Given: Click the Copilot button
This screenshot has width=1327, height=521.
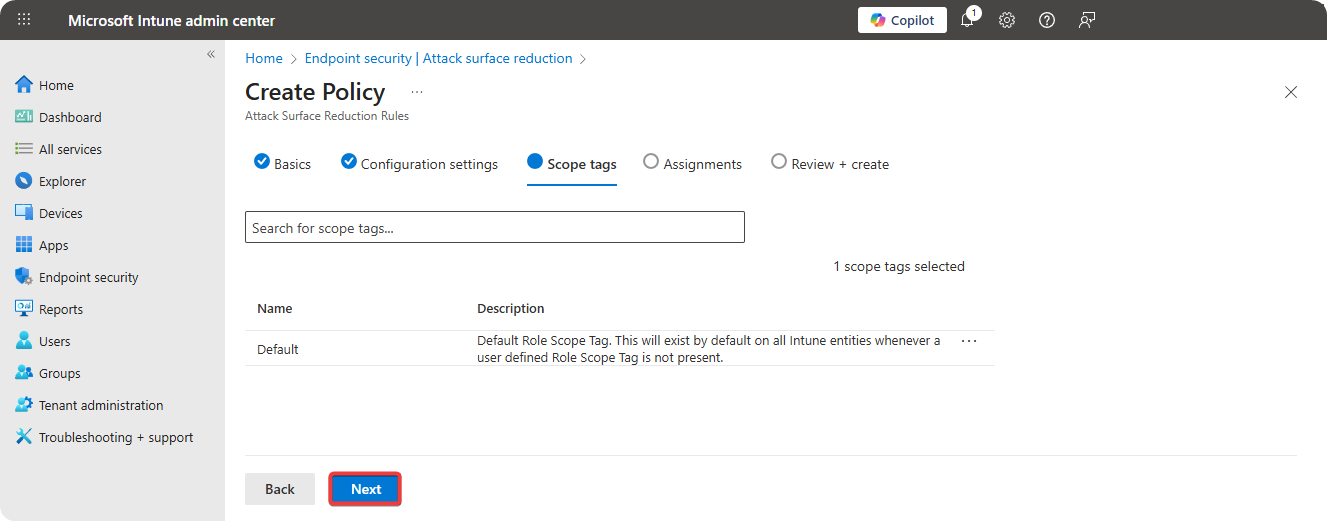Looking at the screenshot, I should coord(902,20).
